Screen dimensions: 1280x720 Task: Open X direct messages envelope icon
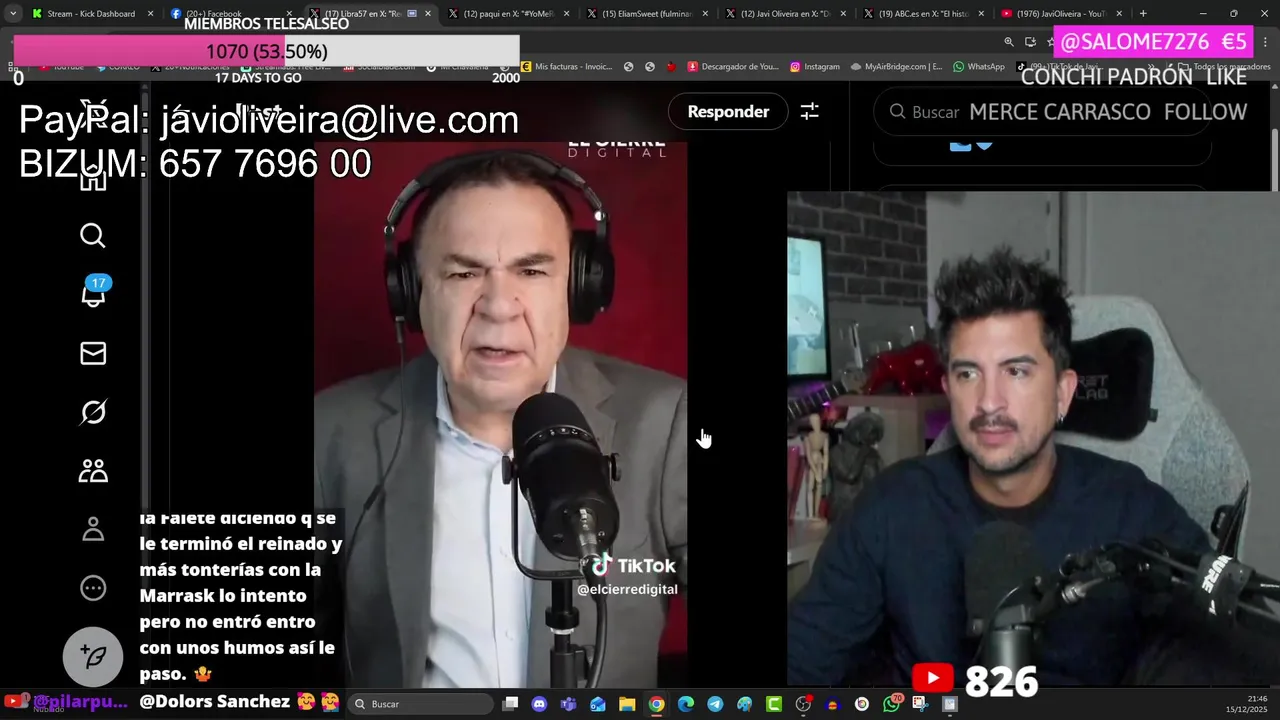[93, 353]
